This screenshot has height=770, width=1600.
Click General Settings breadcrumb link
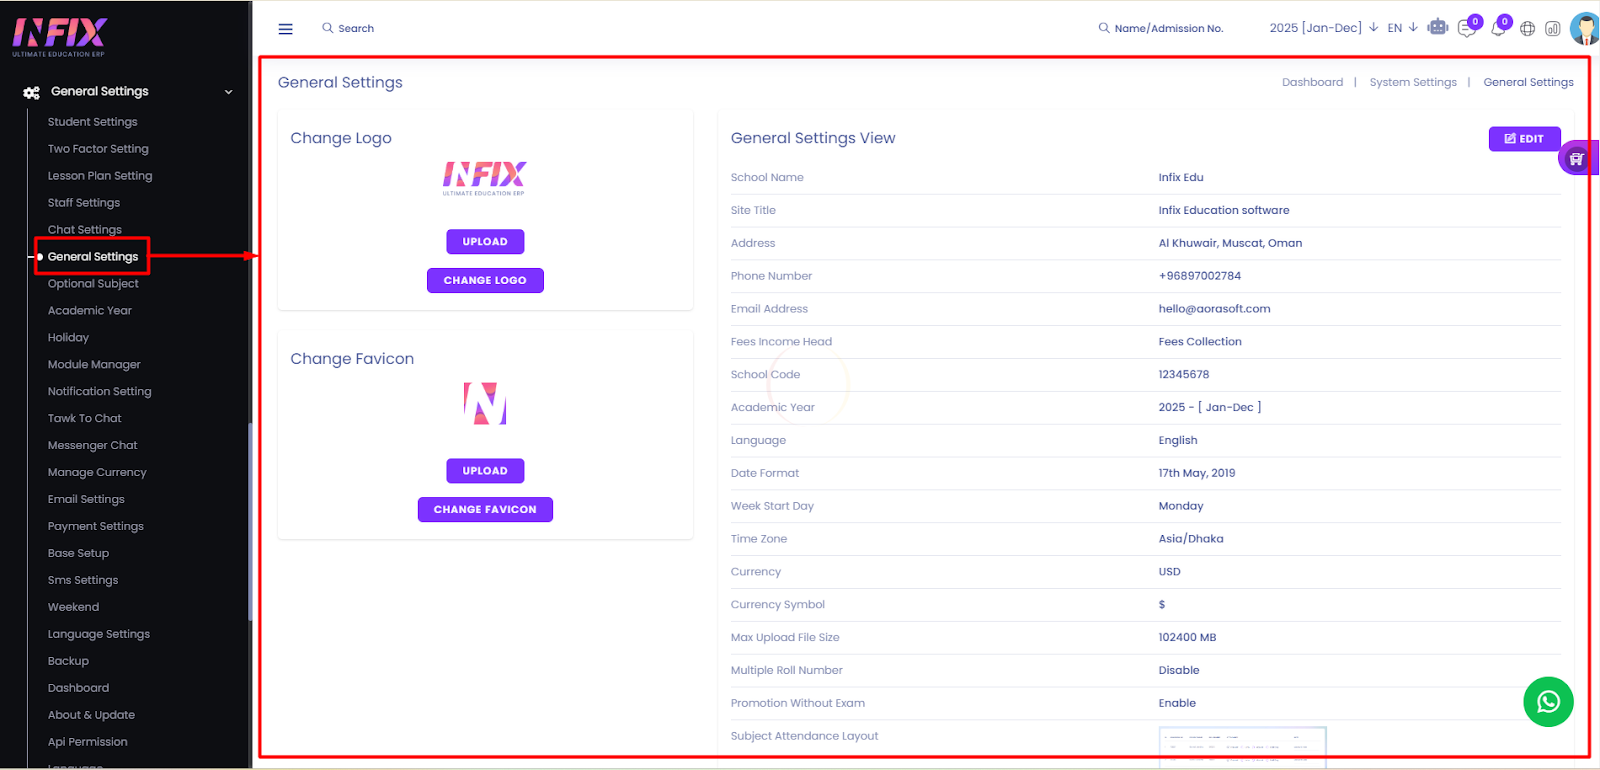[x=1528, y=83]
